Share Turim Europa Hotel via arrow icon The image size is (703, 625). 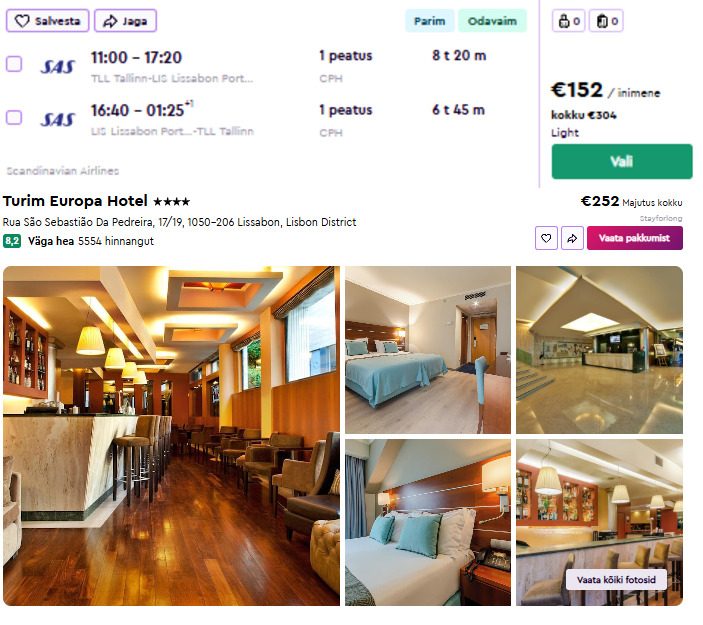572,238
